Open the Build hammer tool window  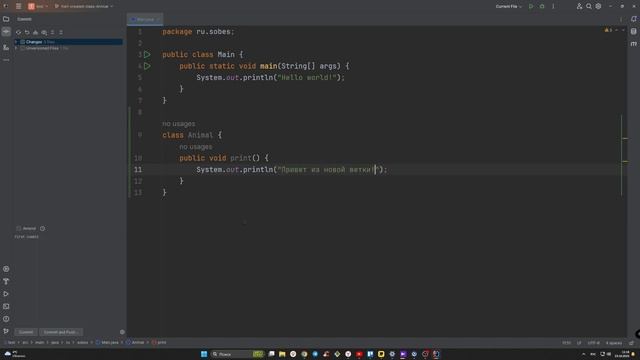pyautogui.click(x=6, y=282)
